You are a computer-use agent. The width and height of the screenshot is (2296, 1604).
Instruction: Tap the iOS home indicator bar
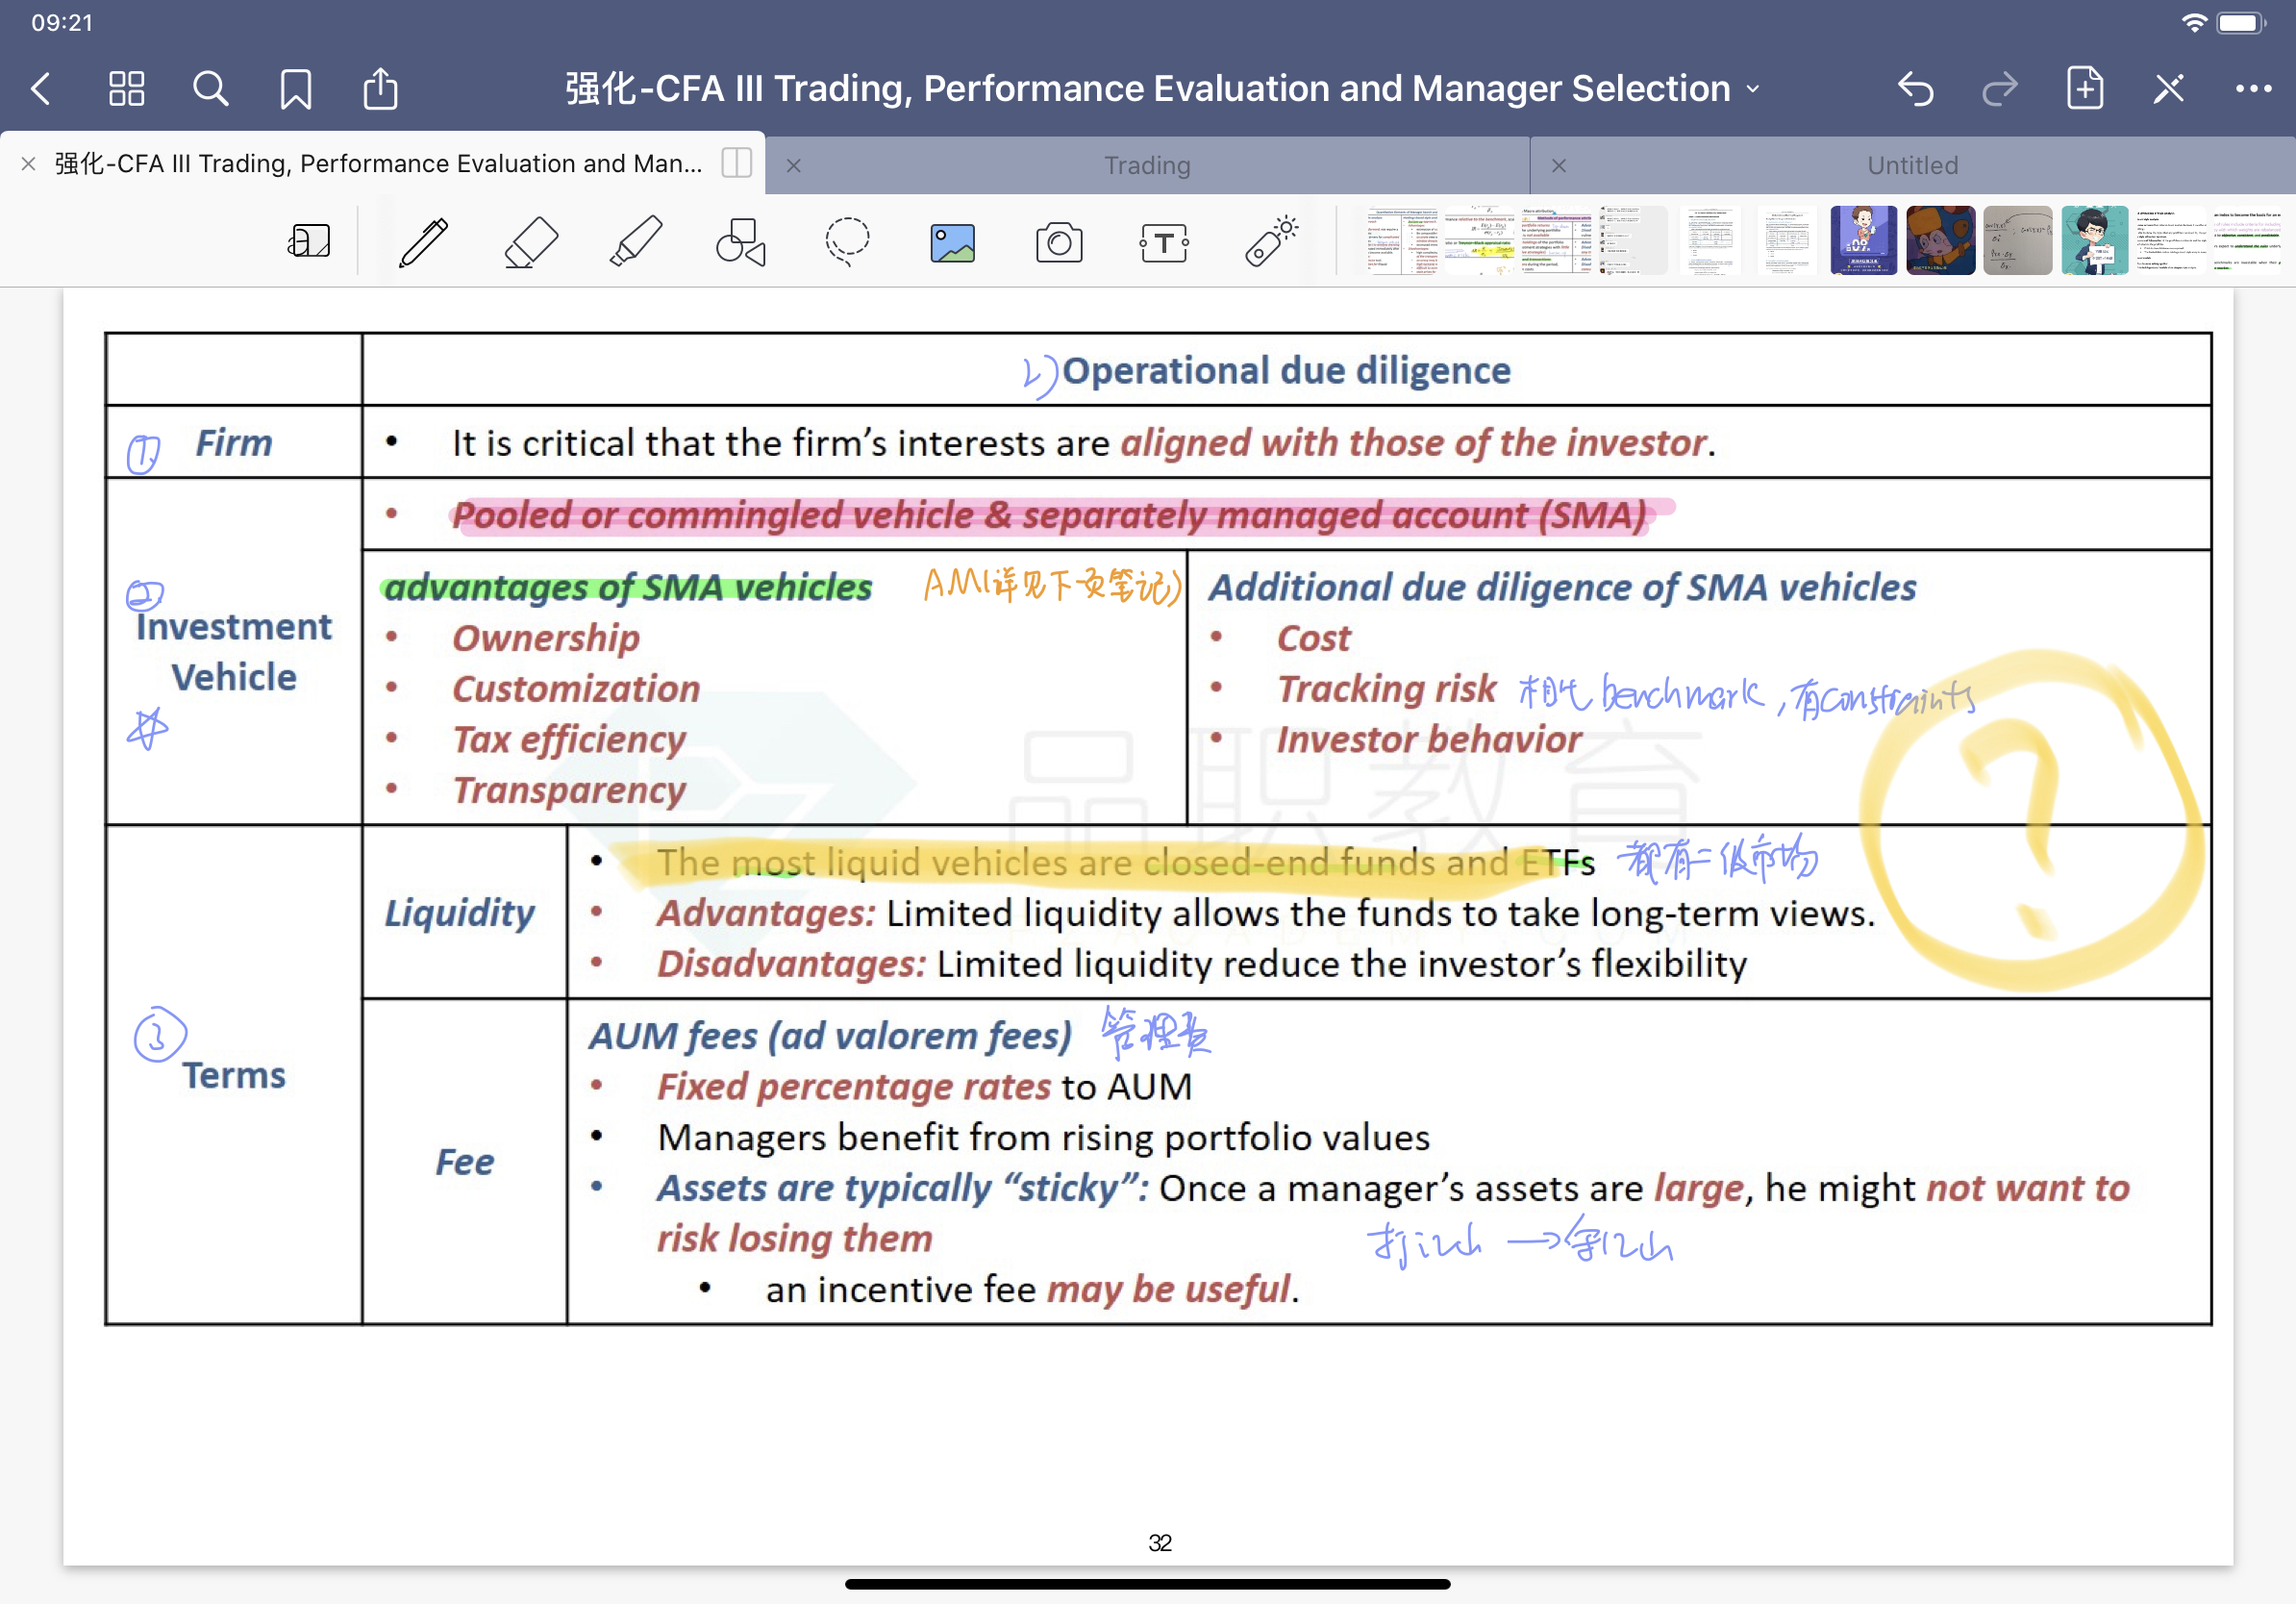[1147, 1584]
